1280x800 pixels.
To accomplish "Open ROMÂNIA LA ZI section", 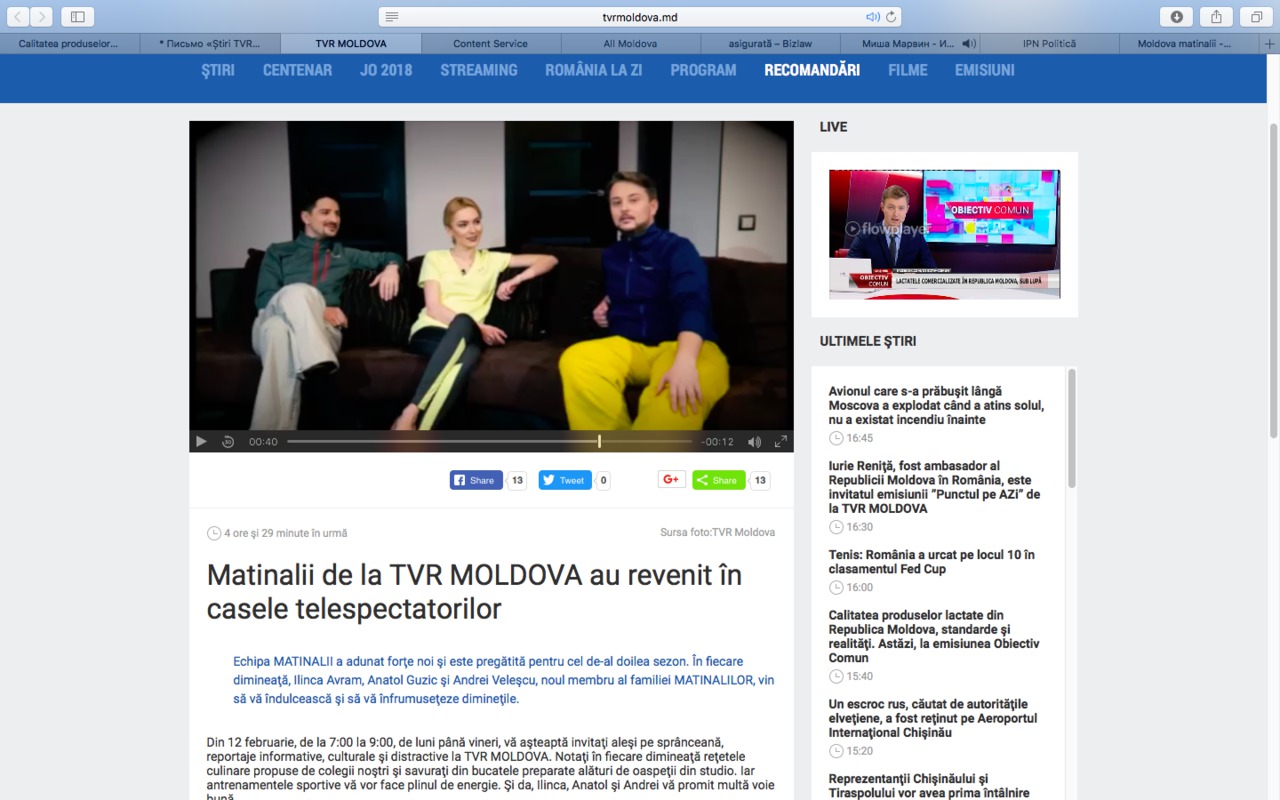I will pos(594,70).
